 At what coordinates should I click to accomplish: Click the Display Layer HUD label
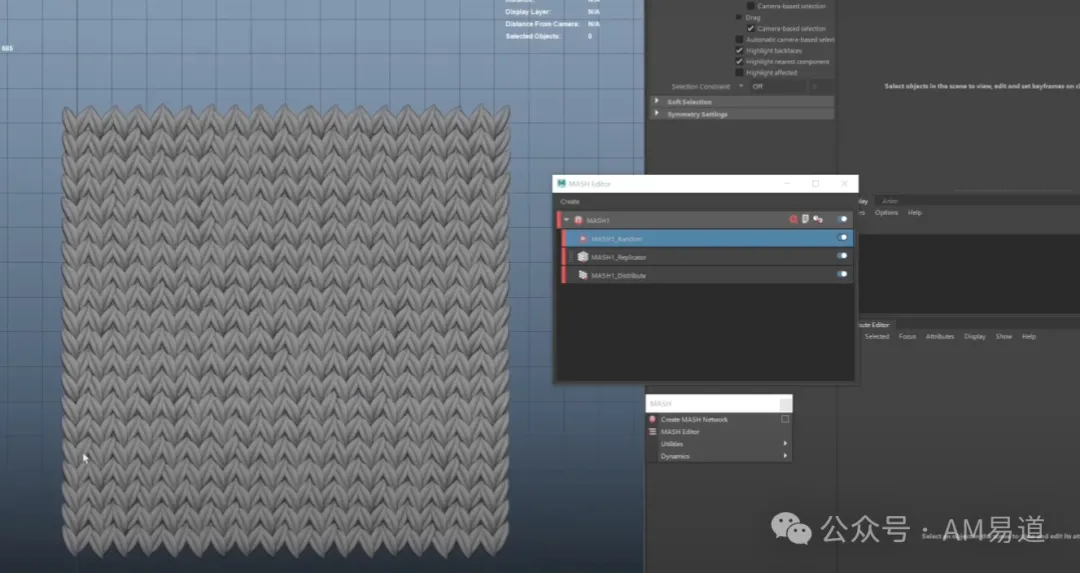point(528,12)
